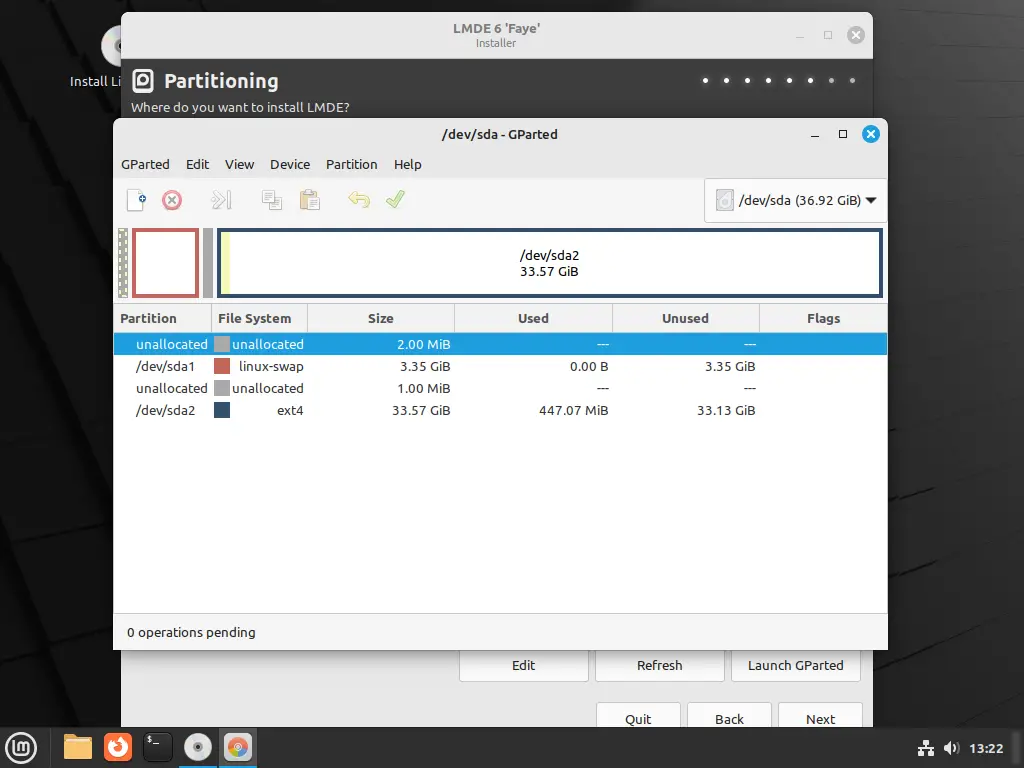Click the 3.35 GiB size of sda1
This screenshot has width=1024, height=768.
point(425,366)
